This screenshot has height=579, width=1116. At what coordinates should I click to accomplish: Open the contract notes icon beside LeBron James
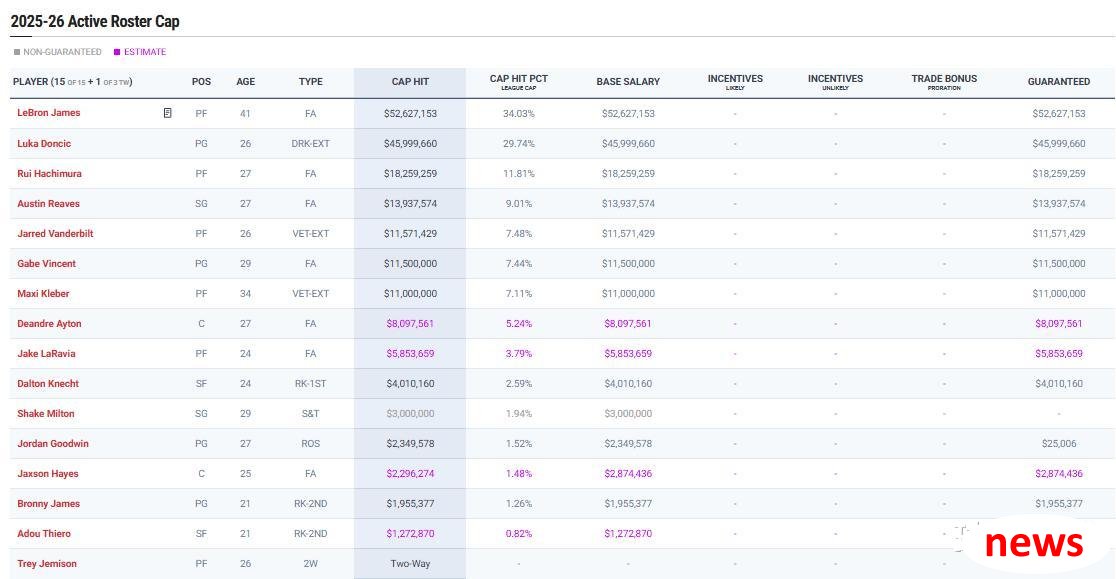tap(167, 113)
